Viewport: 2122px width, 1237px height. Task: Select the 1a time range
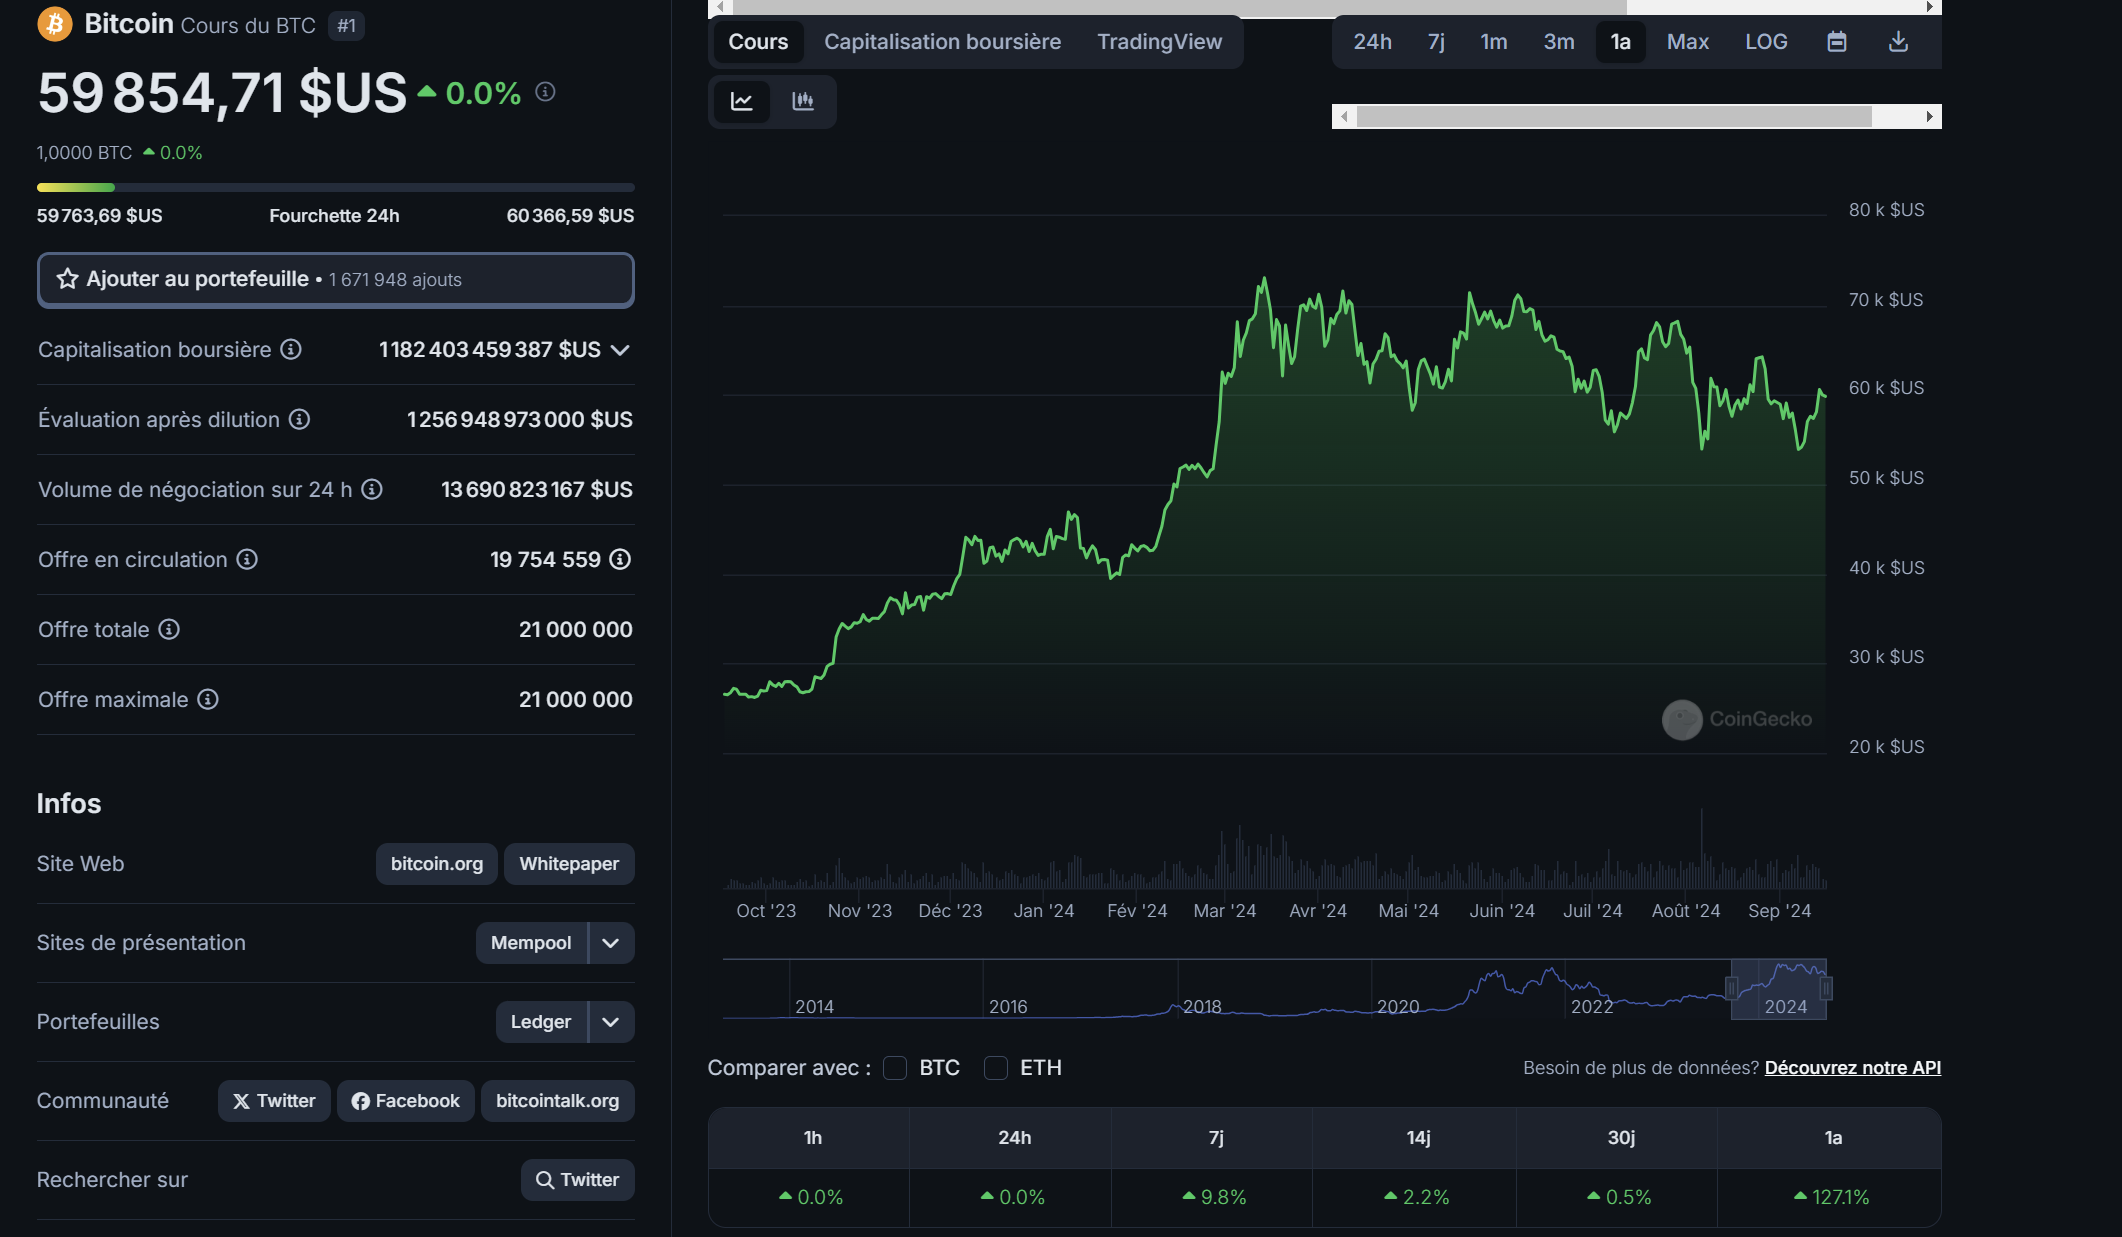tap(1621, 42)
